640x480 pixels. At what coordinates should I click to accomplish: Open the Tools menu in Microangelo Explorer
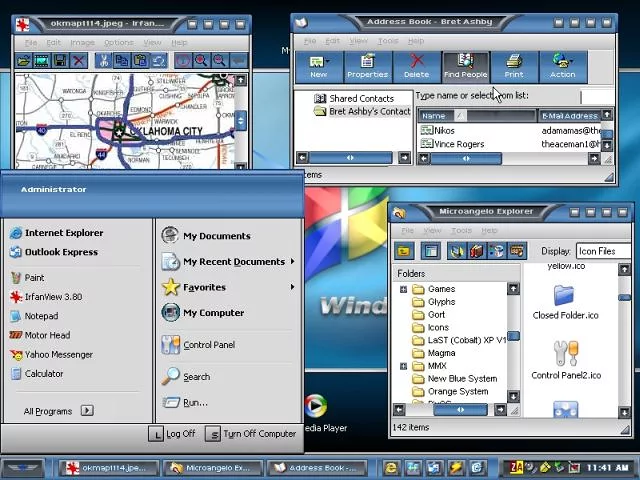(x=461, y=230)
